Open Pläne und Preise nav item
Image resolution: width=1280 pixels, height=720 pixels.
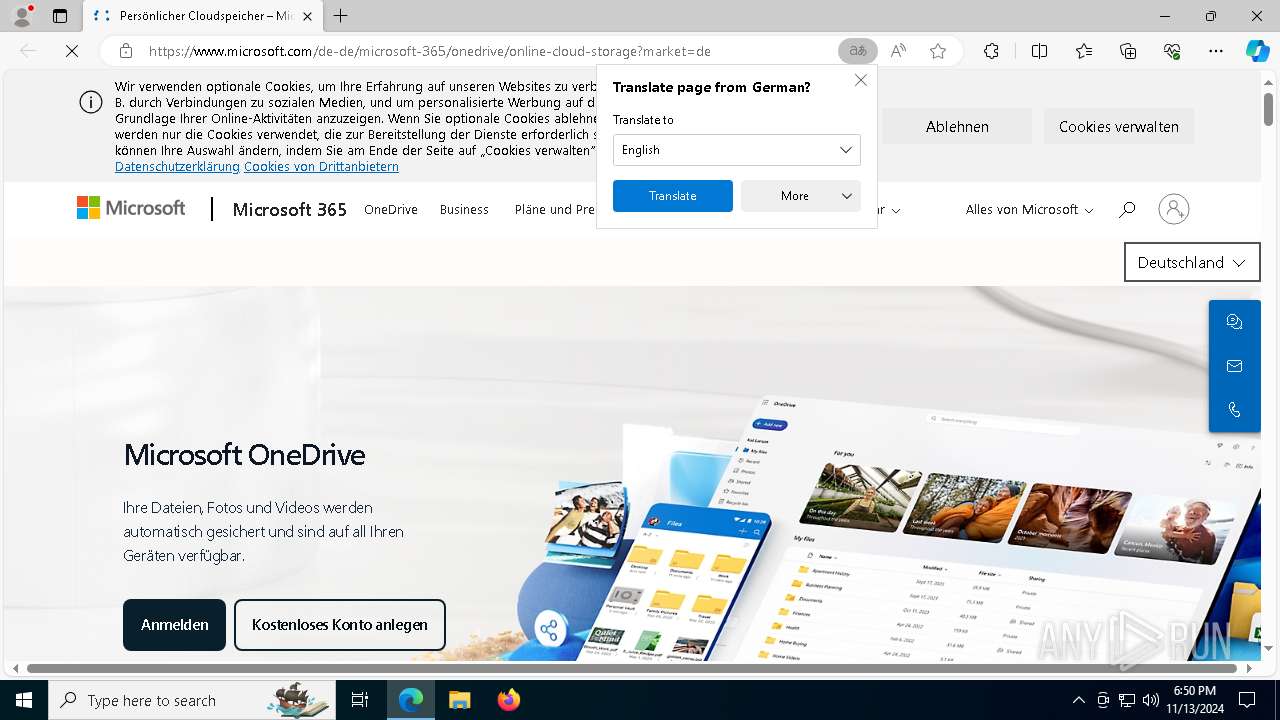pos(555,209)
